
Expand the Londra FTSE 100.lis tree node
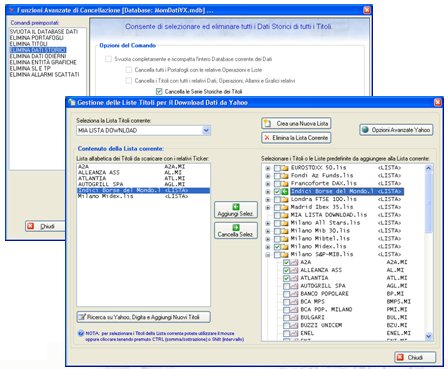point(268,199)
